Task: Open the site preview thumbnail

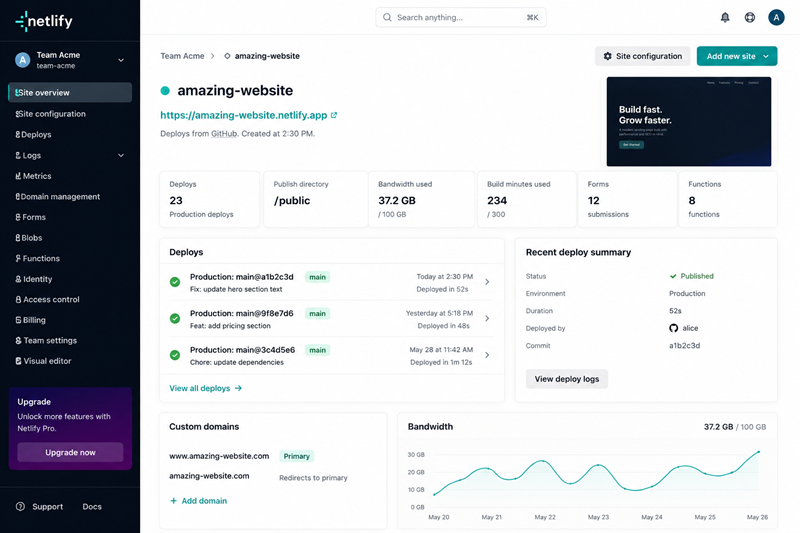Action: [x=689, y=121]
